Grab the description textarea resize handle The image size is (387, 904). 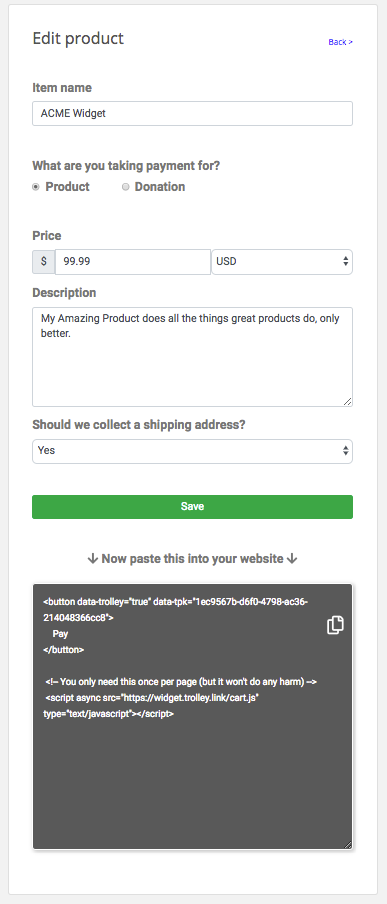(348, 402)
